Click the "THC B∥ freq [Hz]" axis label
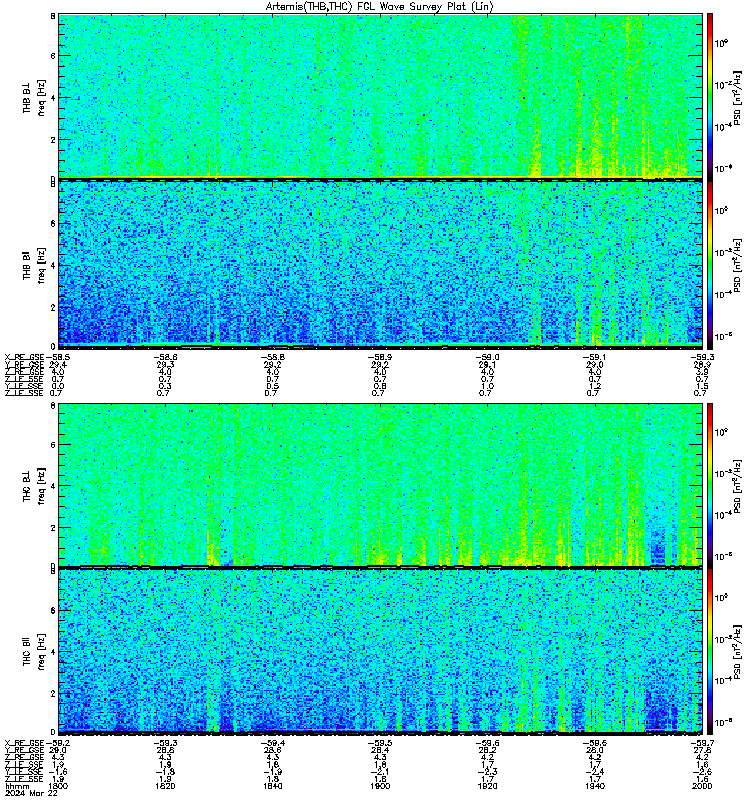The width and height of the screenshot is (750, 800). (x=34, y=652)
